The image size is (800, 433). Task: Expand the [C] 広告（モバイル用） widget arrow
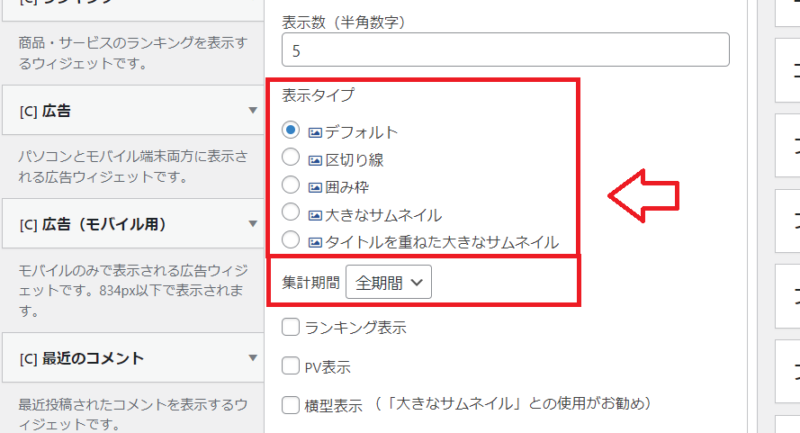pyautogui.click(x=253, y=223)
